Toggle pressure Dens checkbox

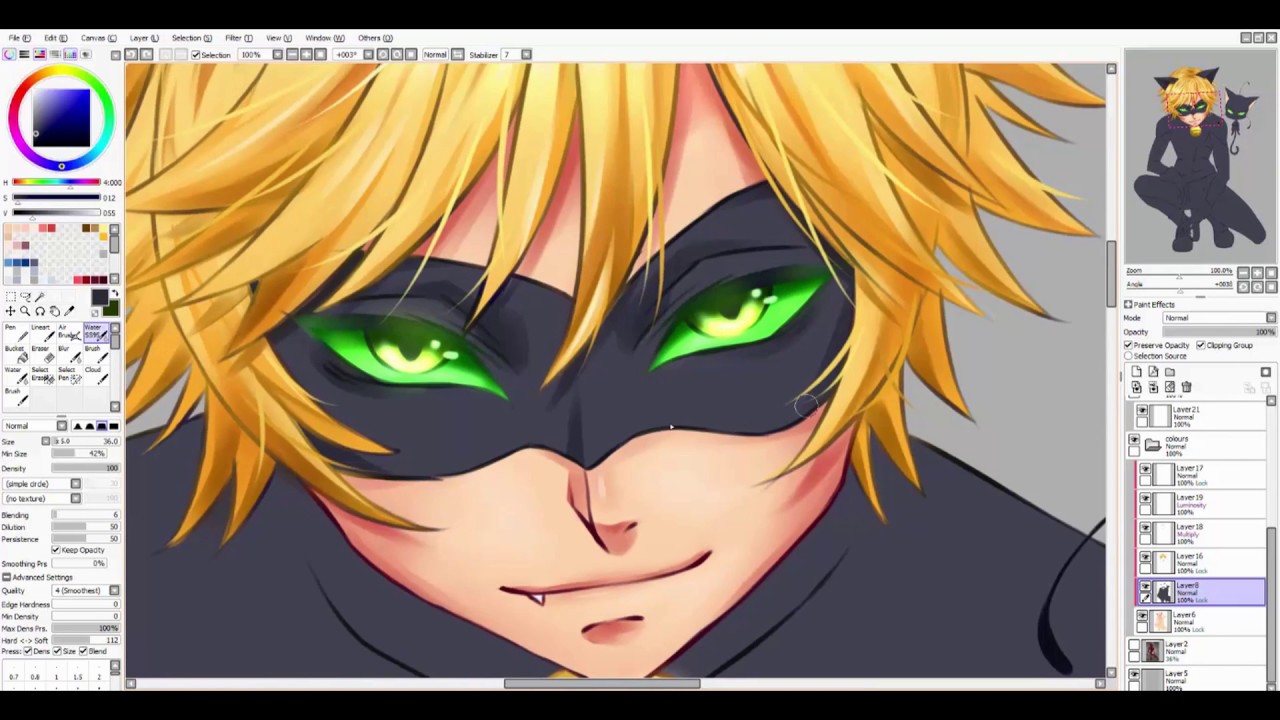[x=29, y=651]
